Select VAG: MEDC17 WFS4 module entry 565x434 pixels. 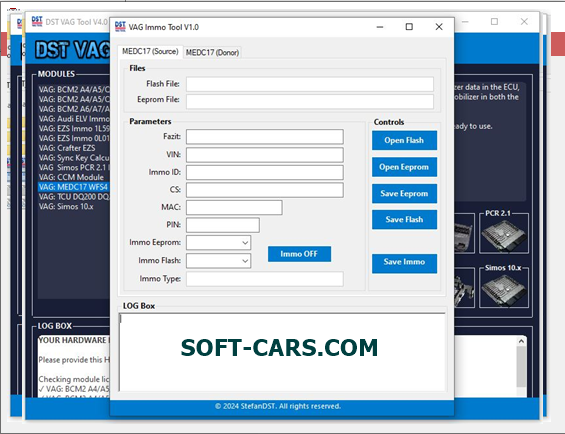coord(74,187)
